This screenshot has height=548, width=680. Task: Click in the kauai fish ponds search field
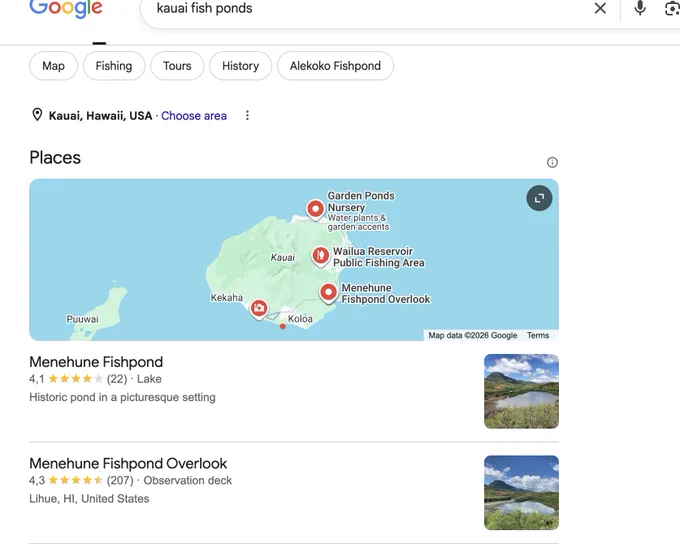[x=364, y=9]
